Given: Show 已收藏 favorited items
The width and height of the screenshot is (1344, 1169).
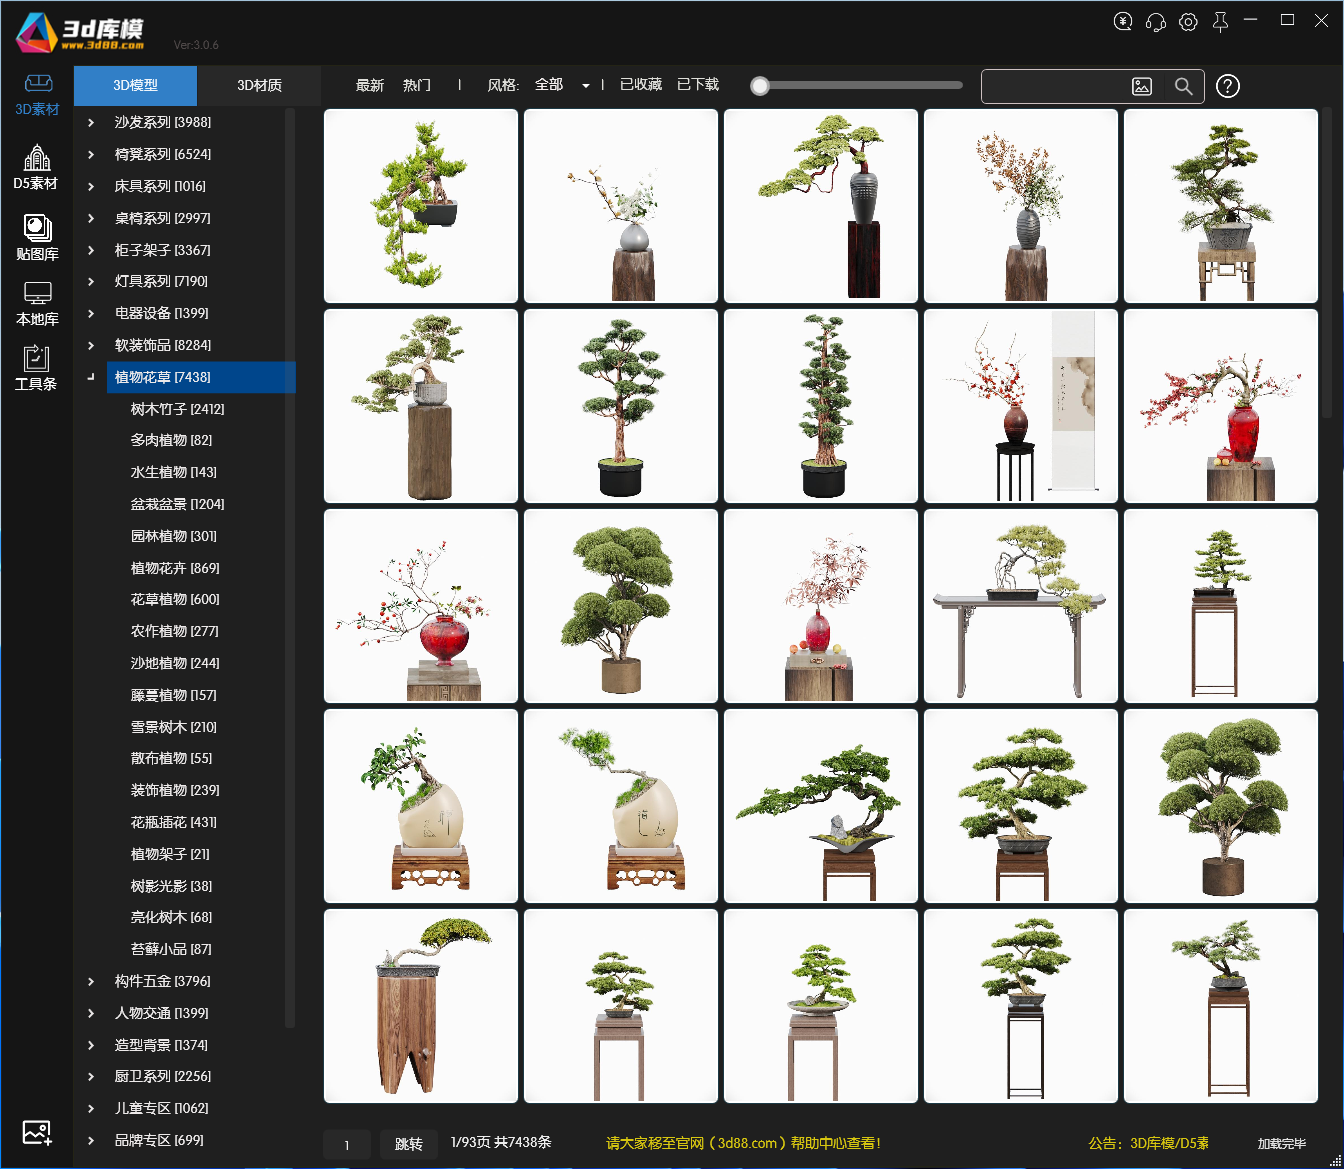Looking at the screenshot, I should [641, 85].
